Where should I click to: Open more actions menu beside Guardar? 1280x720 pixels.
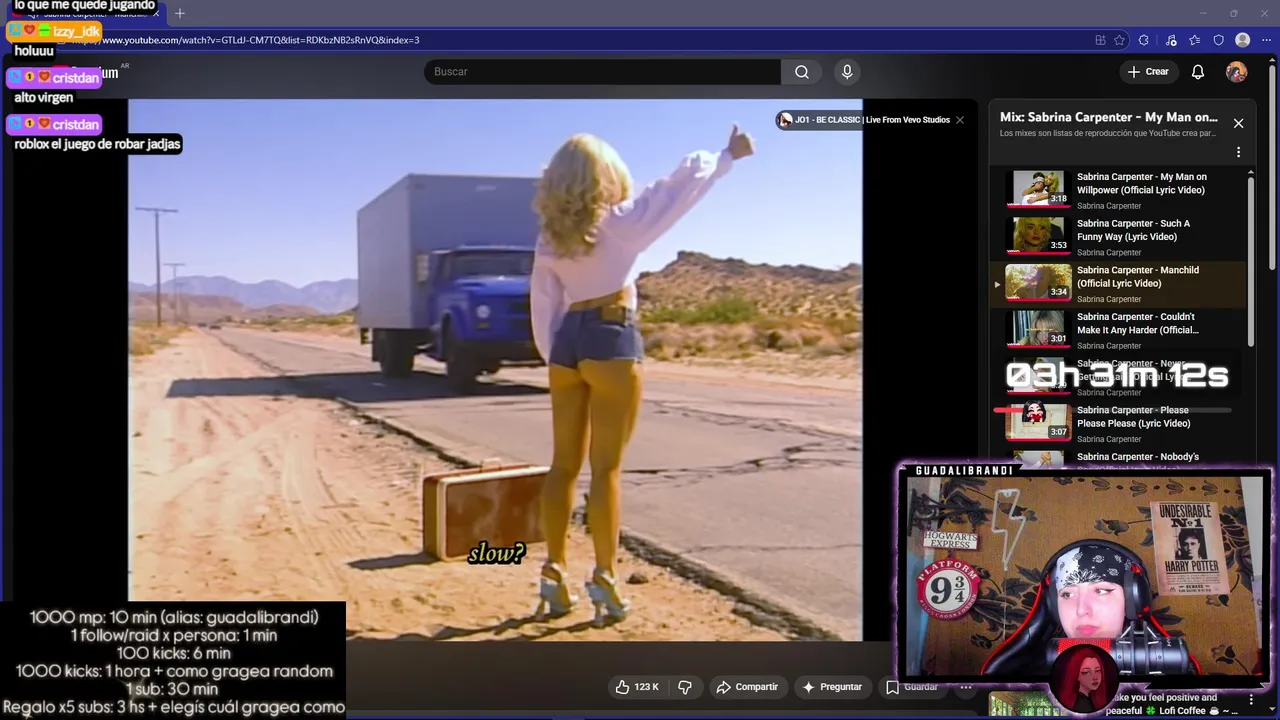966,687
